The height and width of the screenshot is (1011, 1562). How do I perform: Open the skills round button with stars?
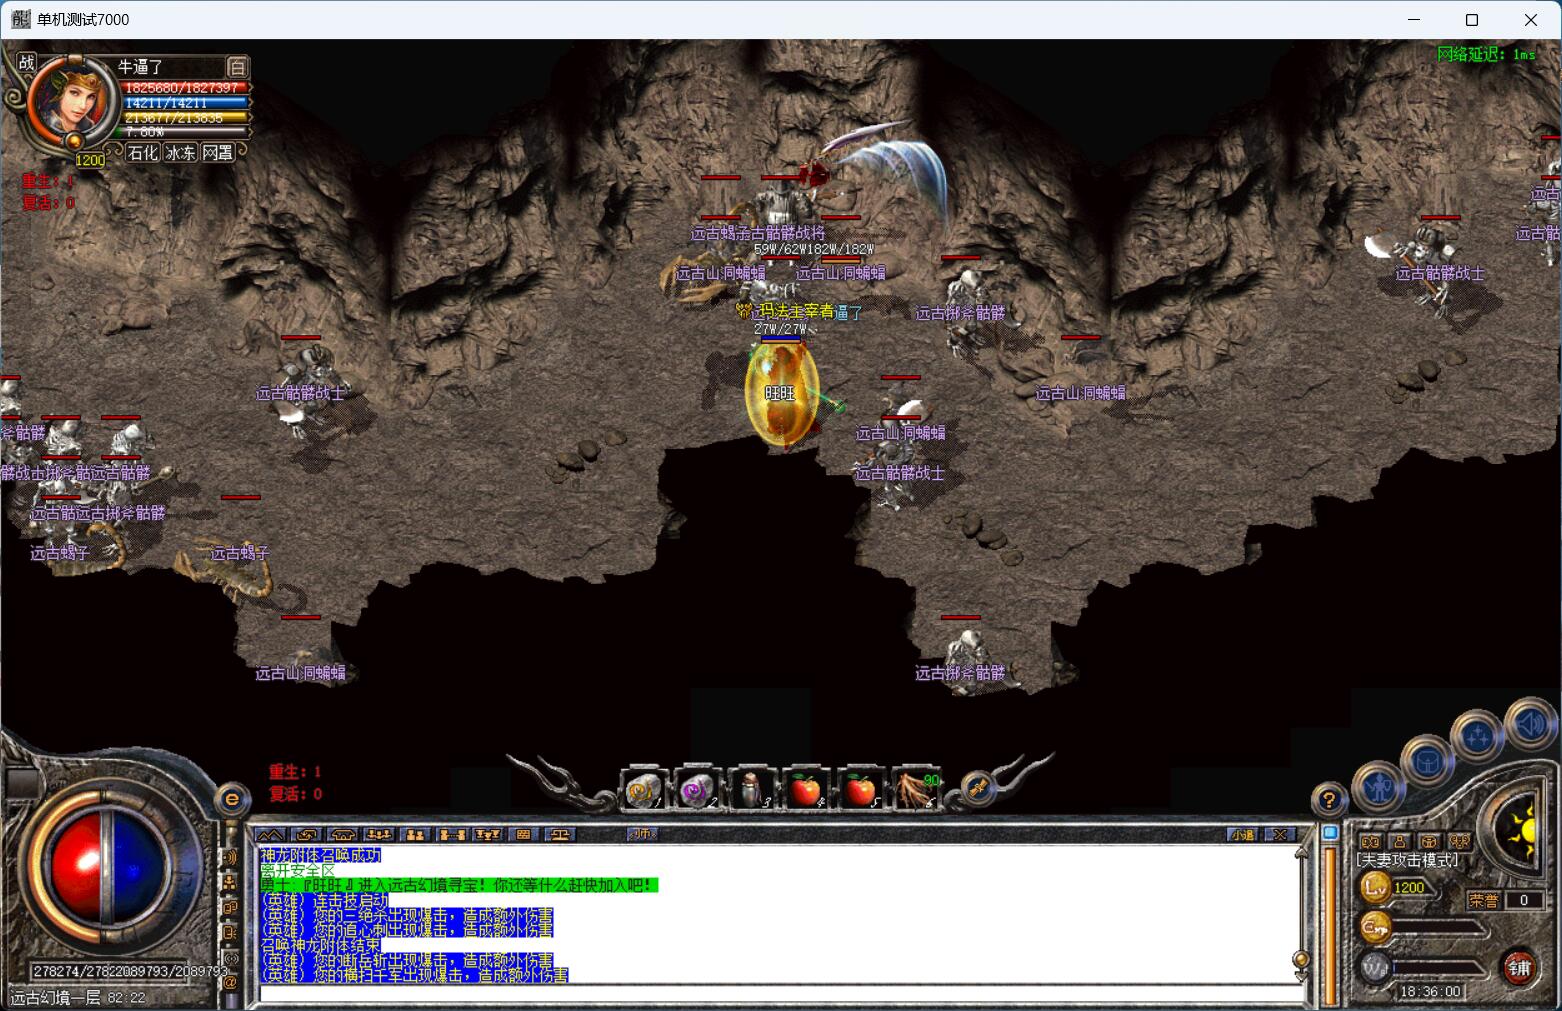[1478, 736]
